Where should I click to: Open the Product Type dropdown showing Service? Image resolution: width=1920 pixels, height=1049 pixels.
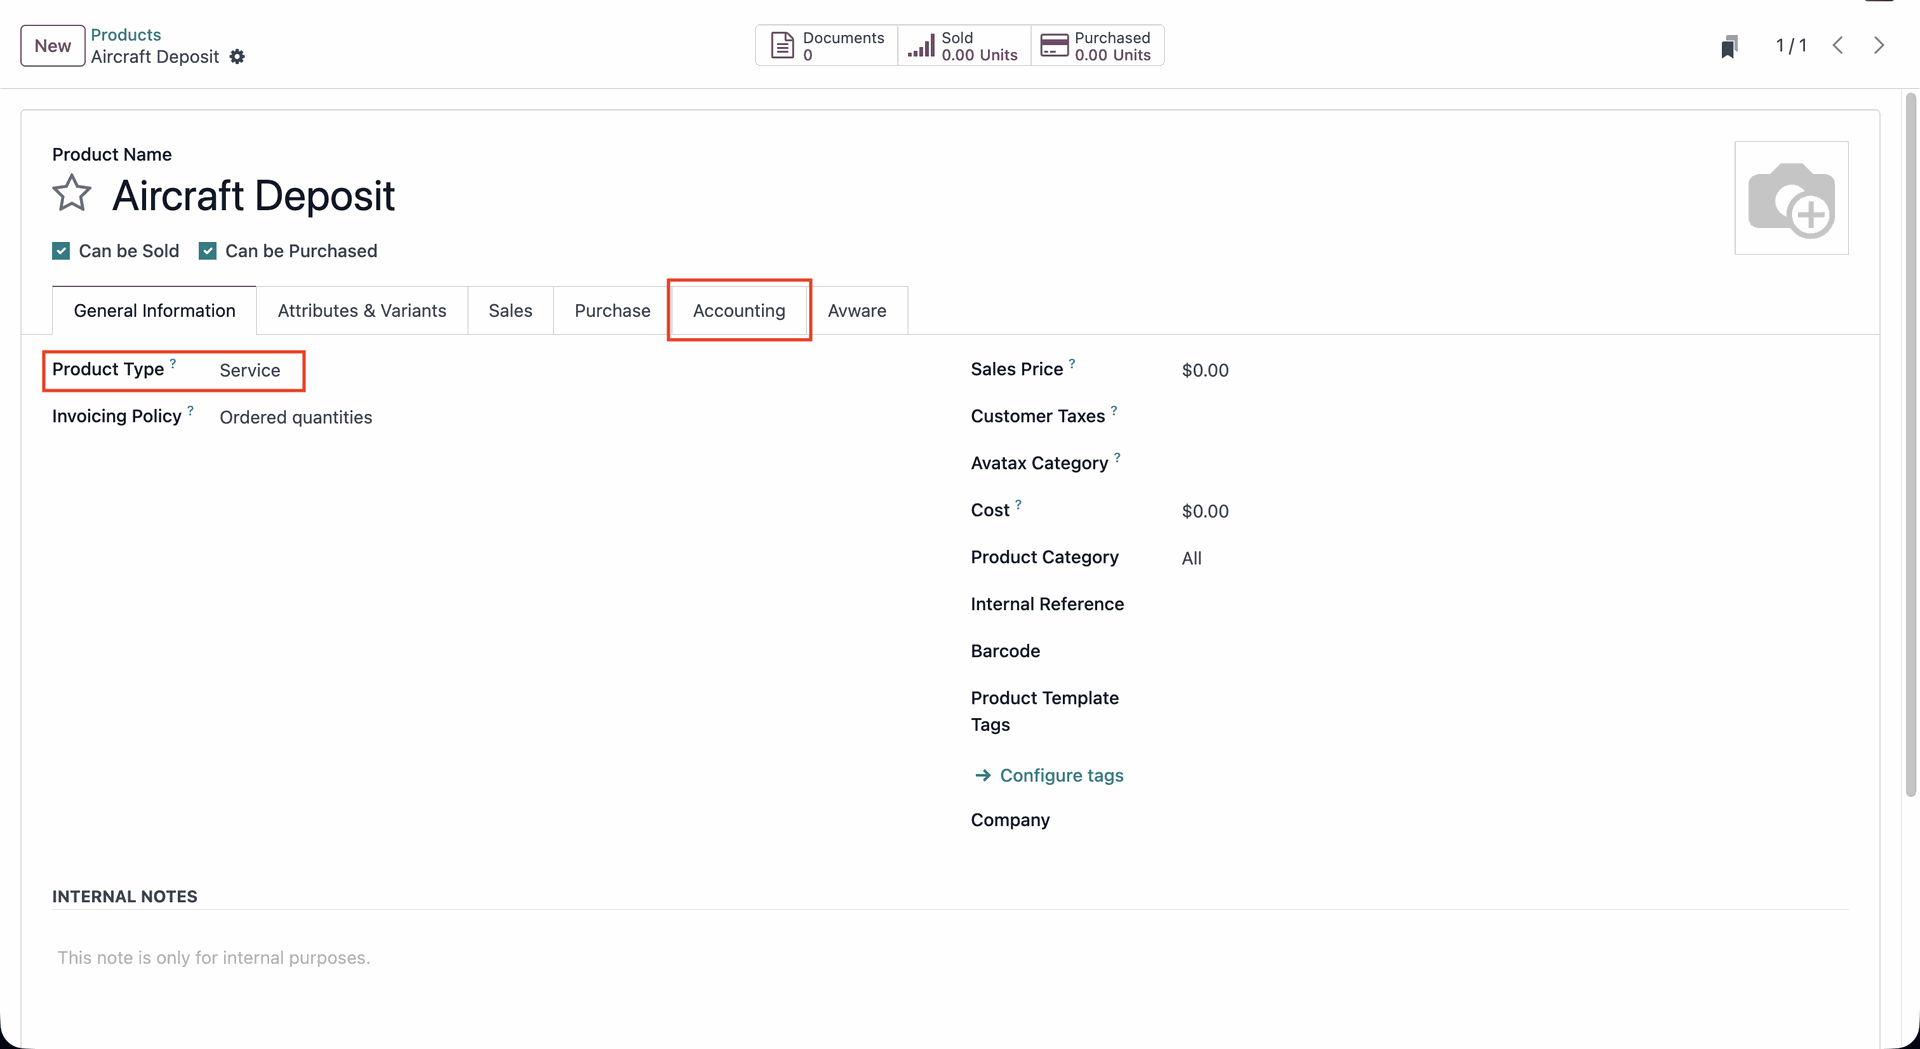(x=250, y=371)
